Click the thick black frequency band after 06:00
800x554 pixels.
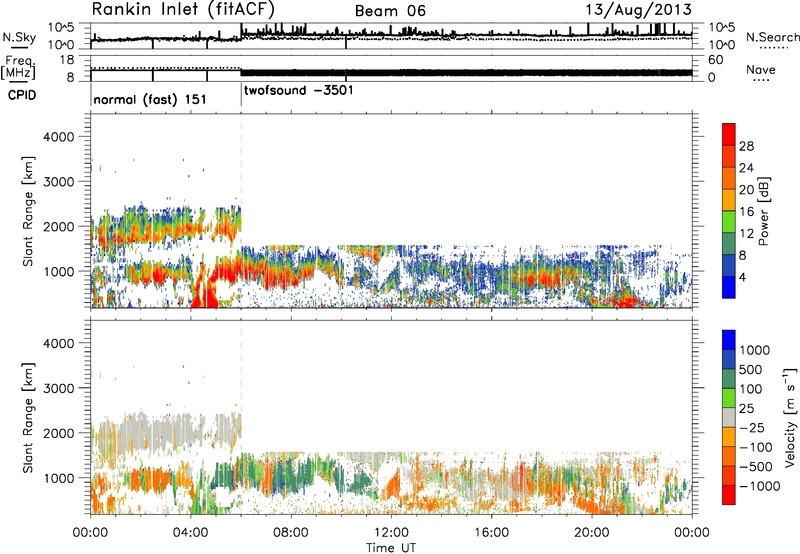point(466,72)
